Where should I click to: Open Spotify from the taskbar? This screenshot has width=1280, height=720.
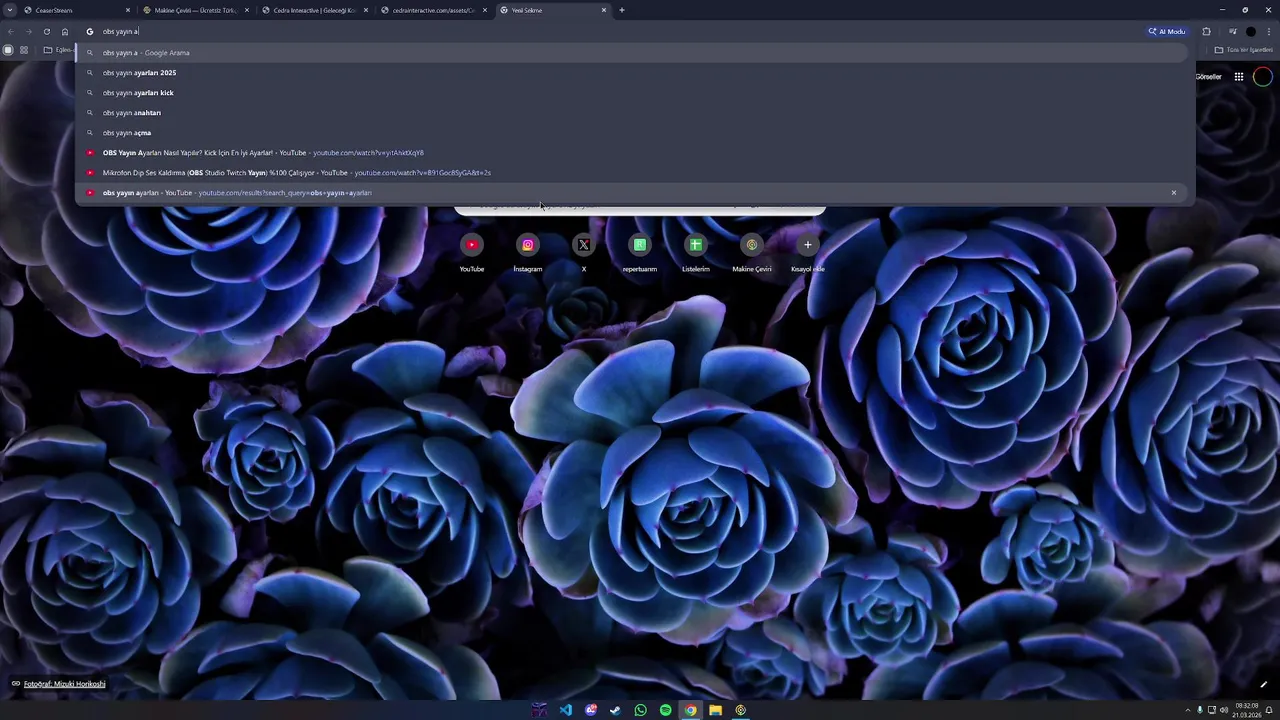tap(665, 710)
